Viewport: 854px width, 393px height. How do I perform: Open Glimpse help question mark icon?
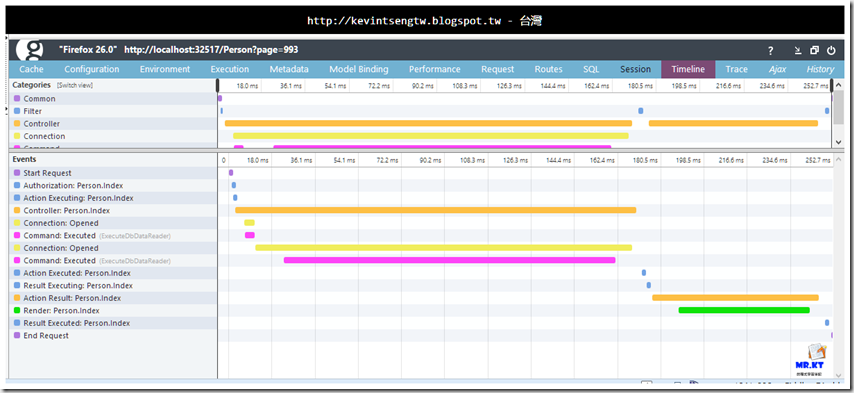tap(771, 51)
